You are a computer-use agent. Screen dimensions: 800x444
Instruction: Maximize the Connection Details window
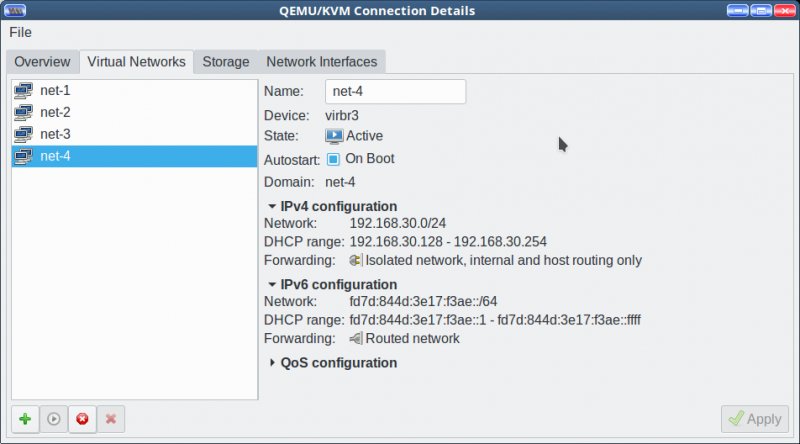761,10
